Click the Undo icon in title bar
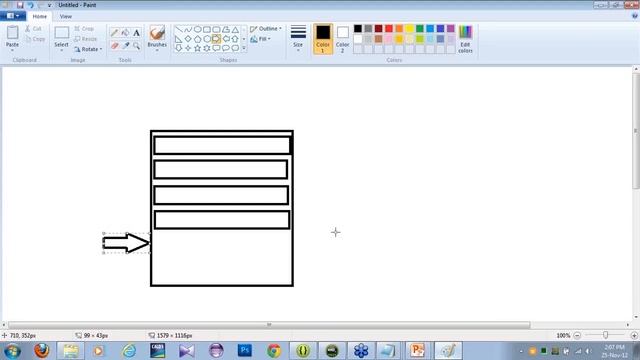 tap(31, 5)
